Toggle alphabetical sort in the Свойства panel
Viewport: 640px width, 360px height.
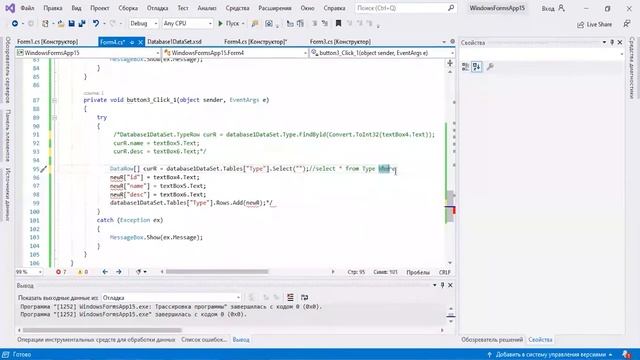tap(477, 67)
